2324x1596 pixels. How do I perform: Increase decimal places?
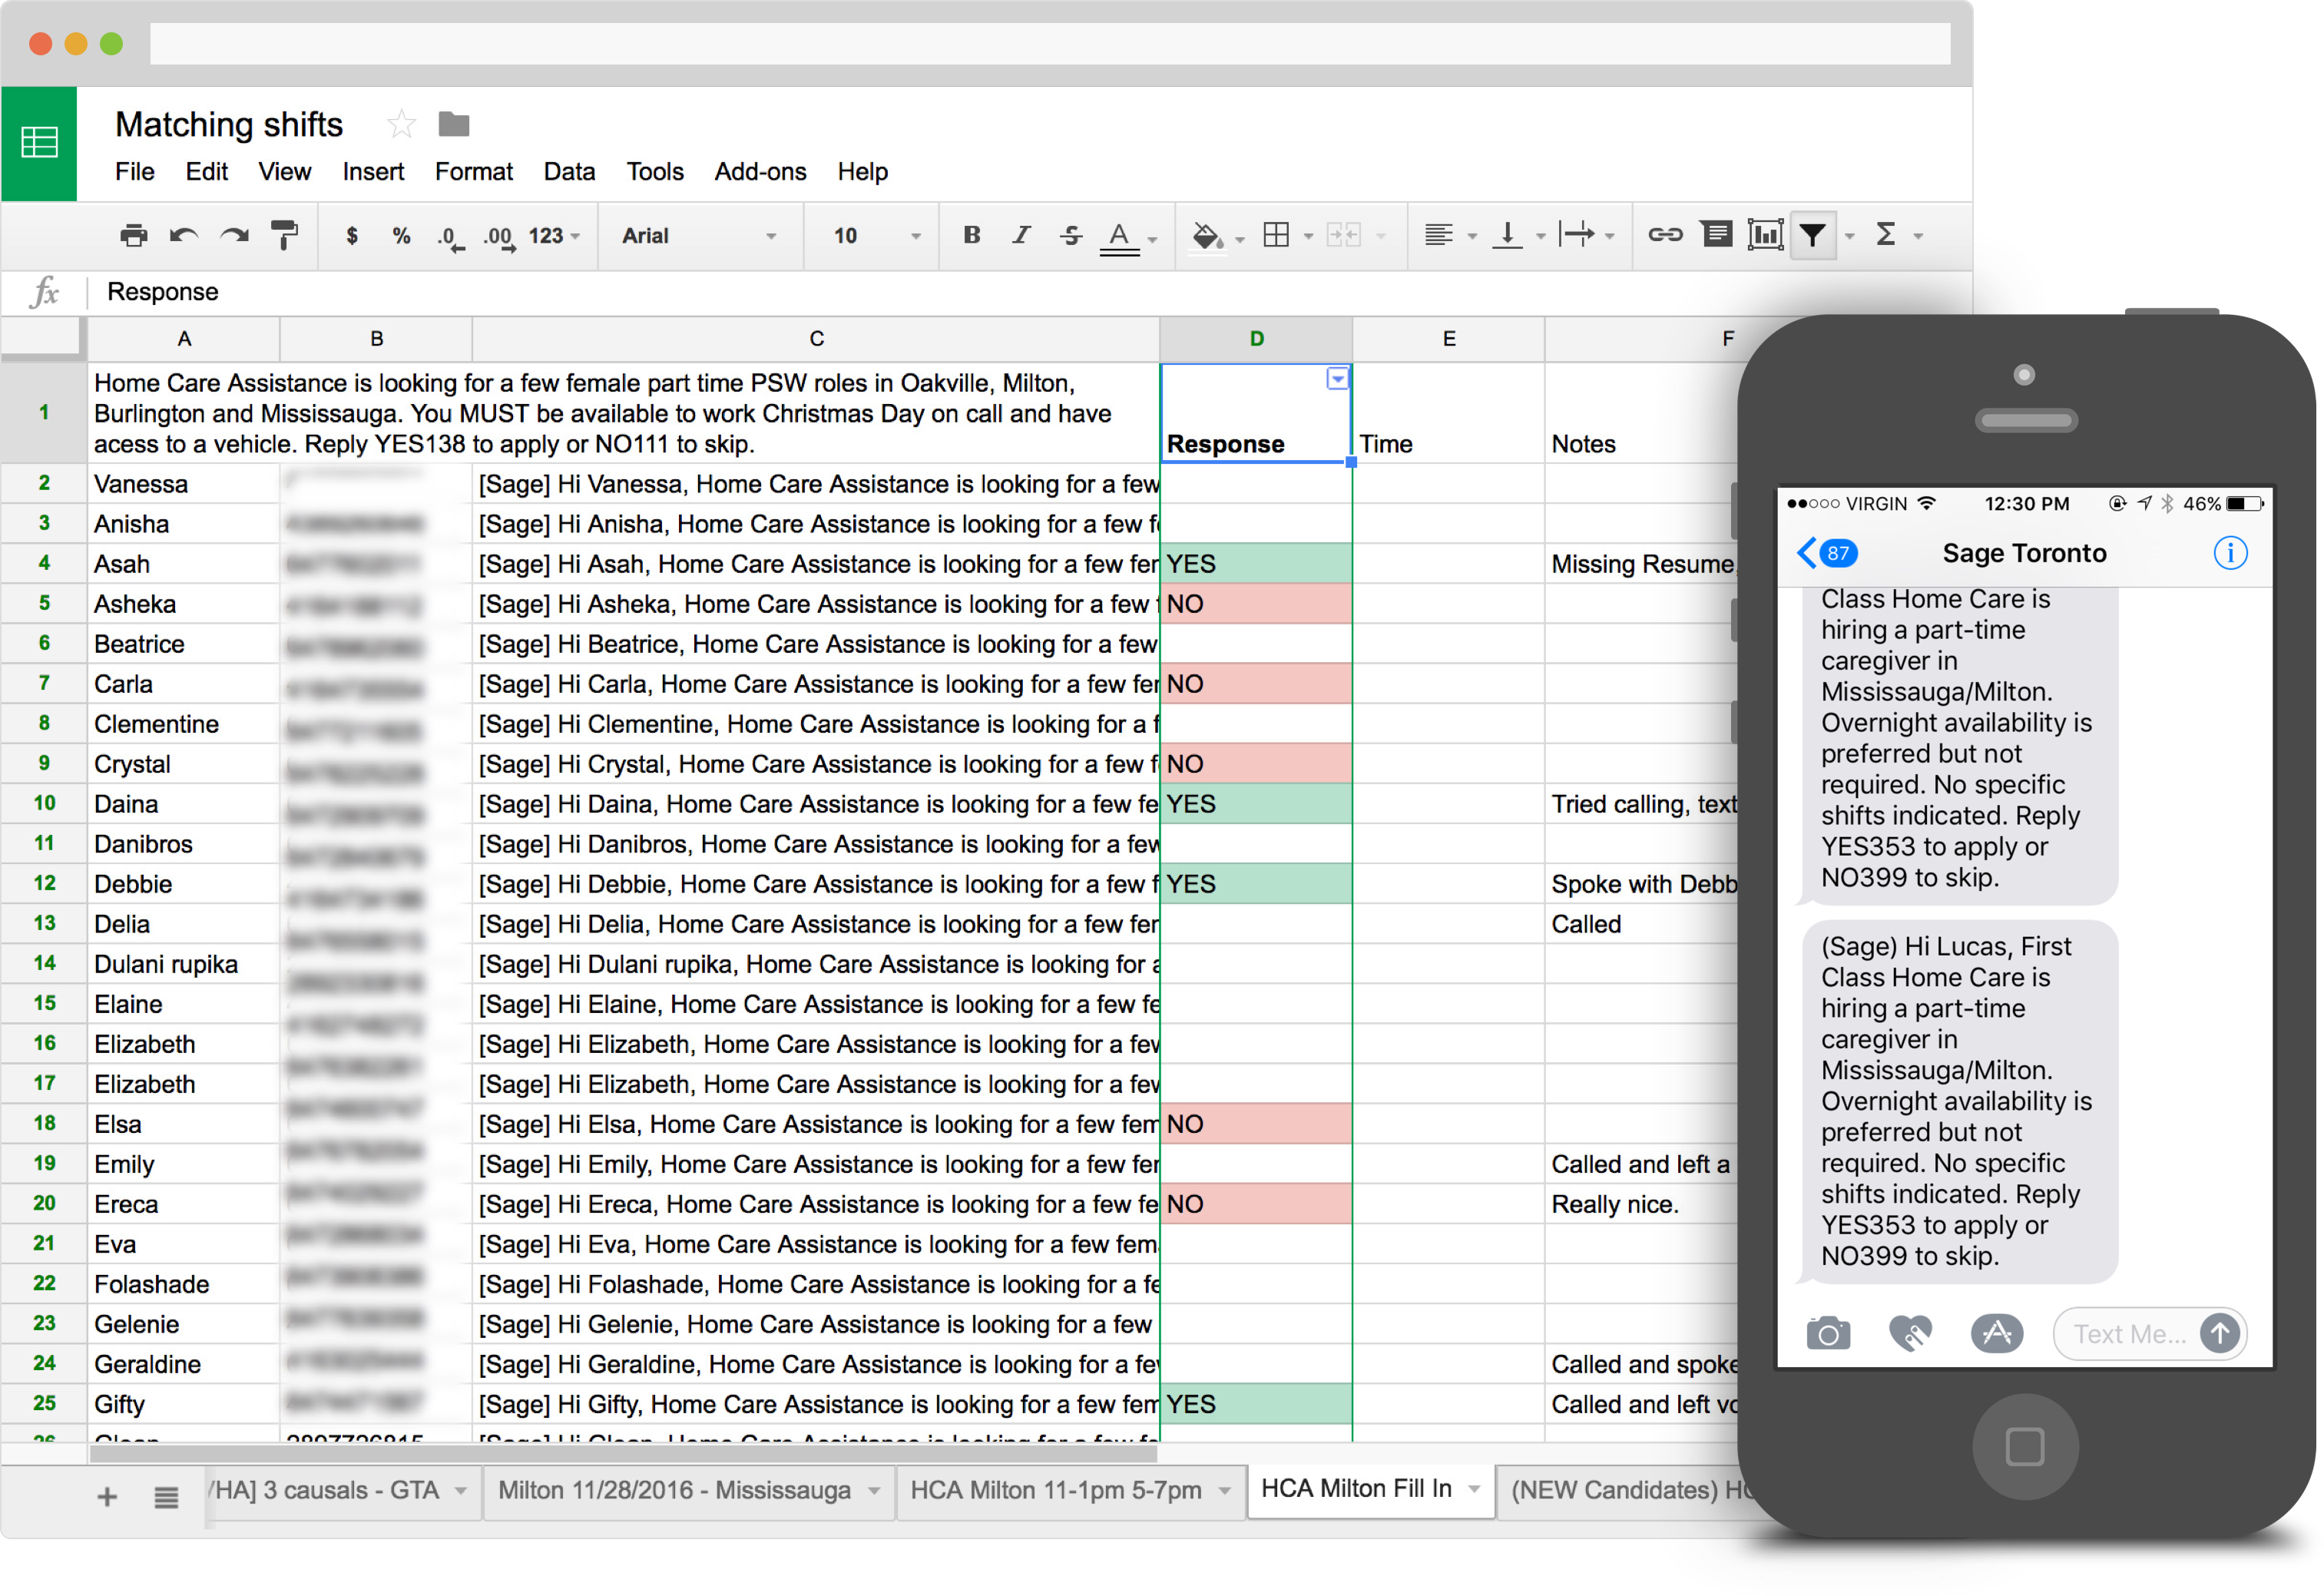tap(499, 238)
